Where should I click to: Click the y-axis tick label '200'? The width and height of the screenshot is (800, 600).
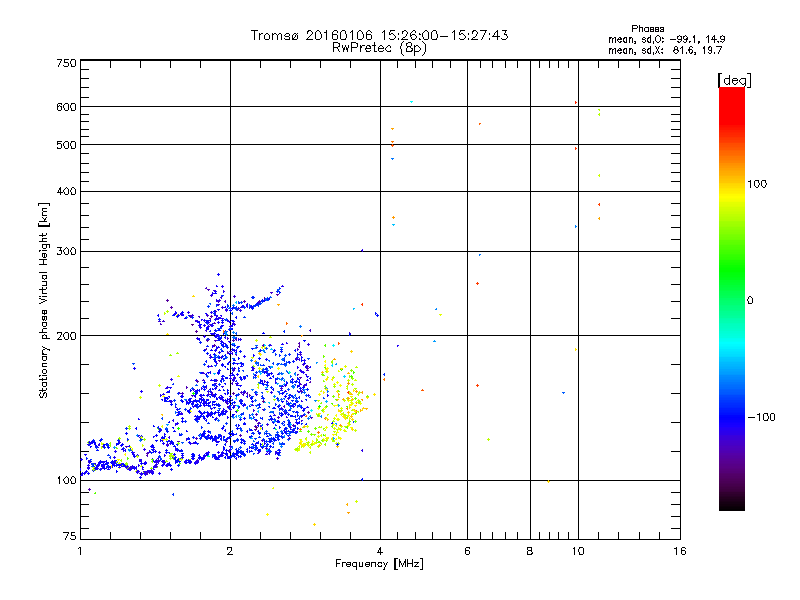67,336
